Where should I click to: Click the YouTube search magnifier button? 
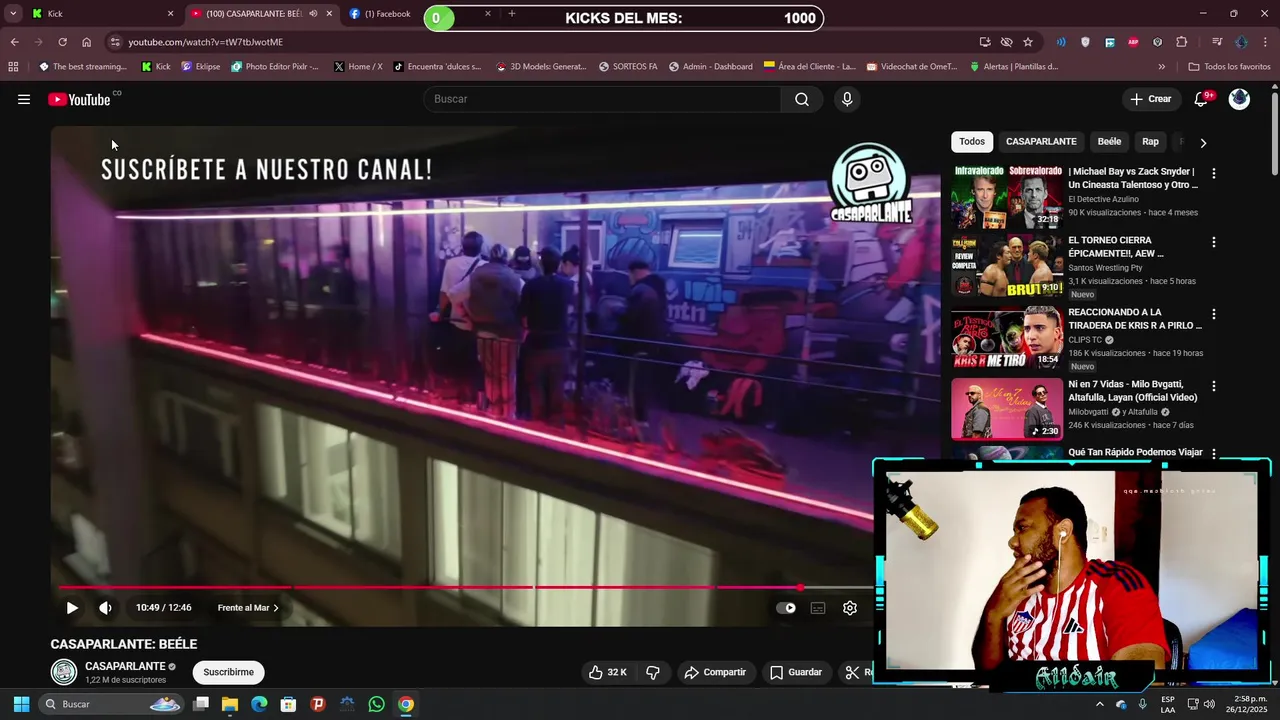[801, 99]
